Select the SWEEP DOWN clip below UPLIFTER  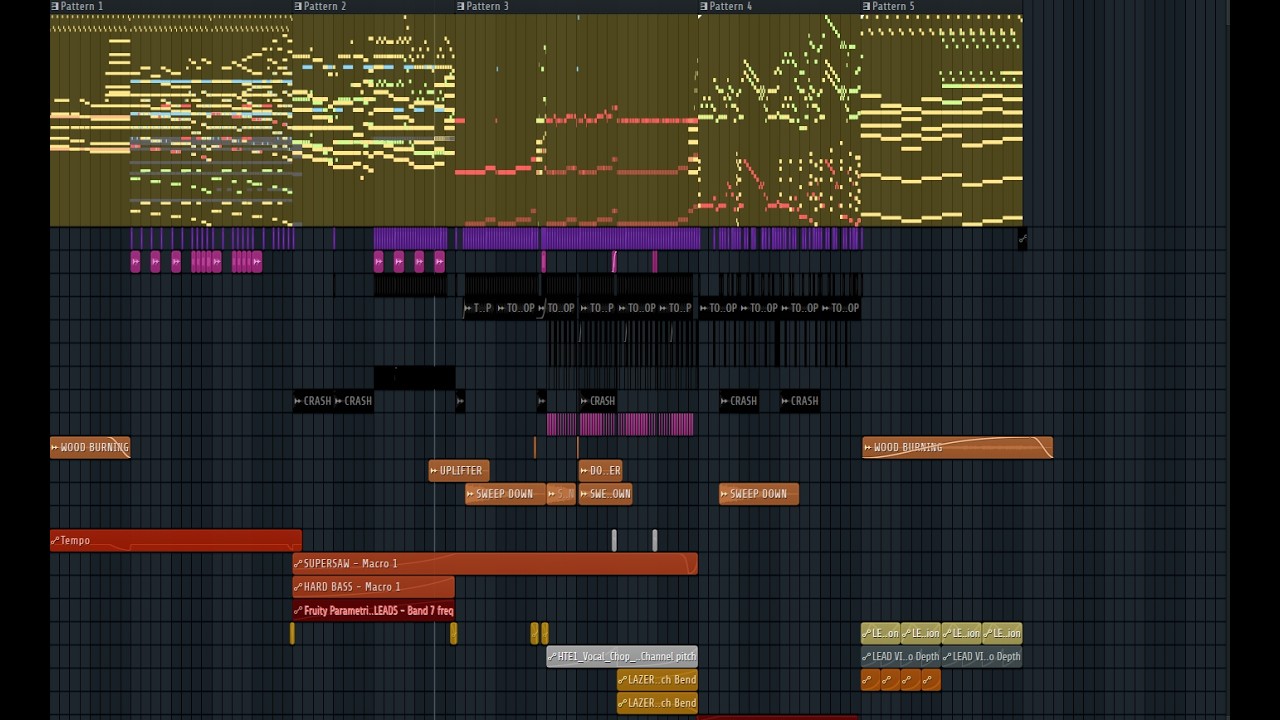coord(505,494)
